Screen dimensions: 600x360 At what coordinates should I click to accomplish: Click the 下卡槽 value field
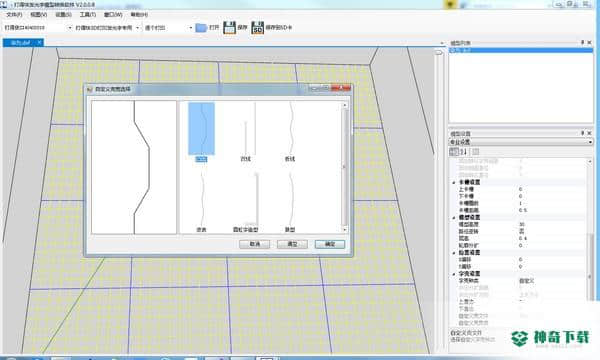[551, 196]
